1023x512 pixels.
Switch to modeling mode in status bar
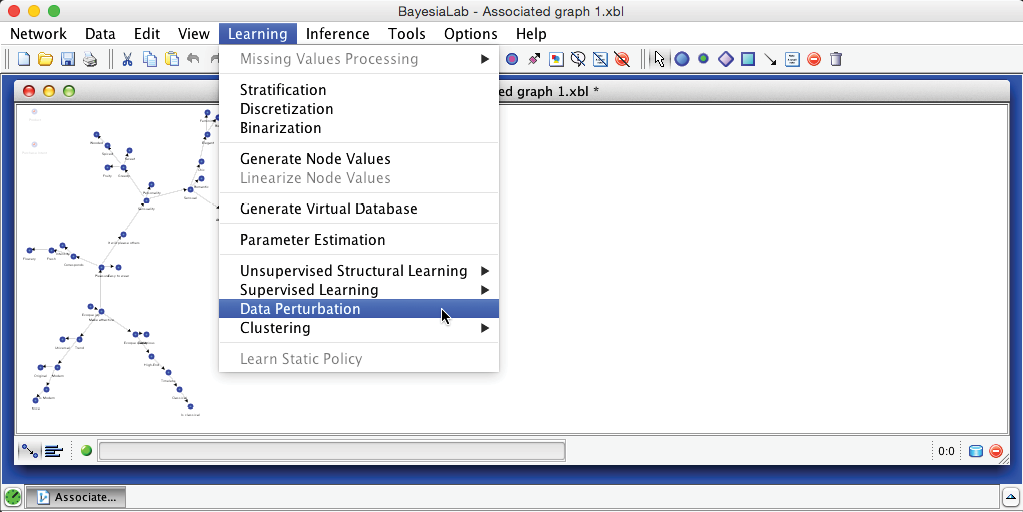click(x=30, y=451)
